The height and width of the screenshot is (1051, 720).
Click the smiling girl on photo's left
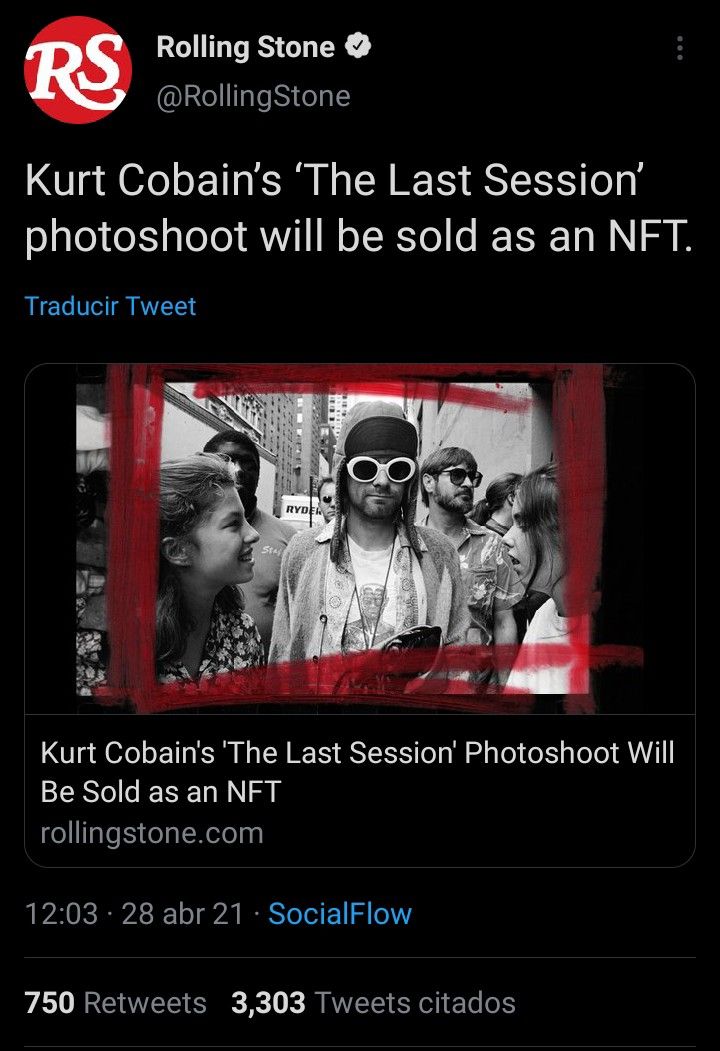(205, 560)
